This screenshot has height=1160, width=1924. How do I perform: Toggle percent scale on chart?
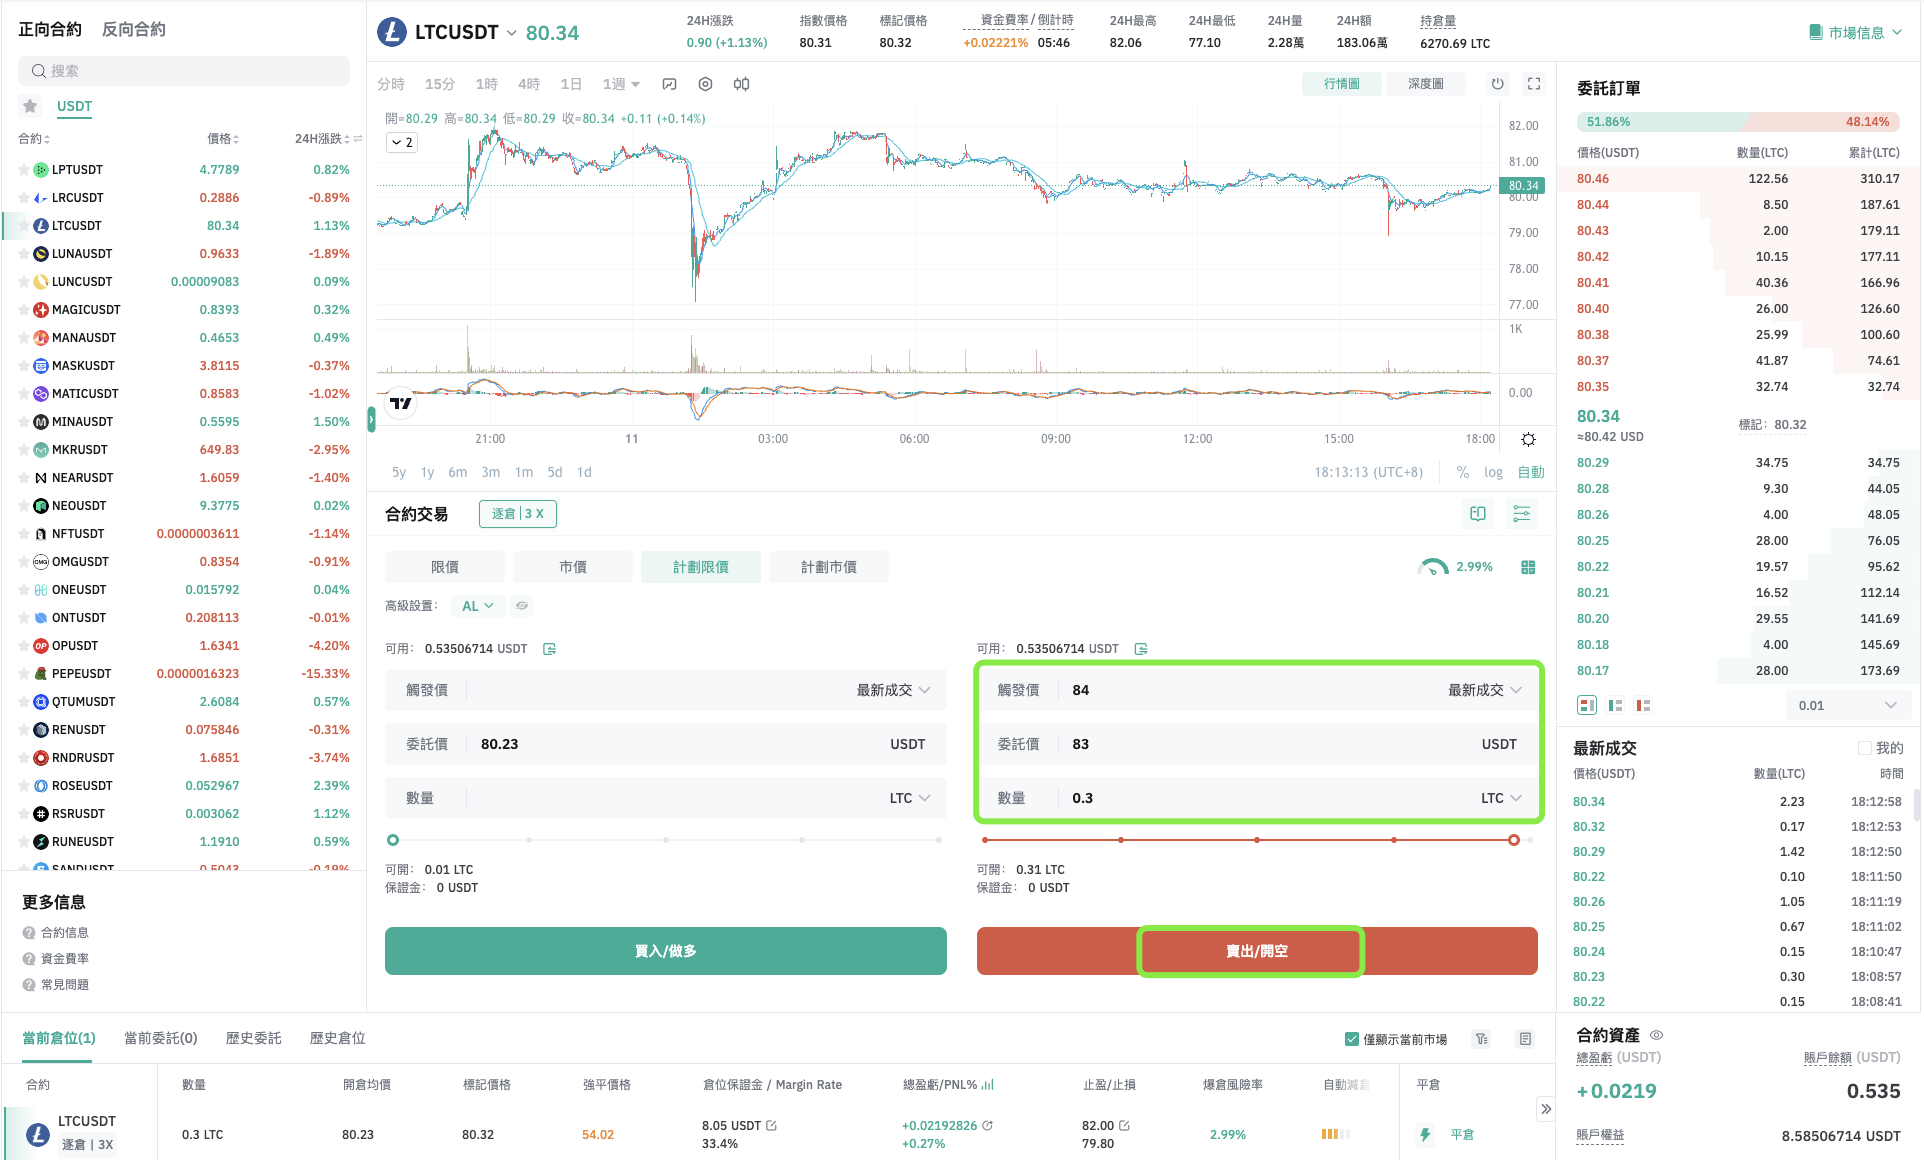click(x=1463, y=472)
